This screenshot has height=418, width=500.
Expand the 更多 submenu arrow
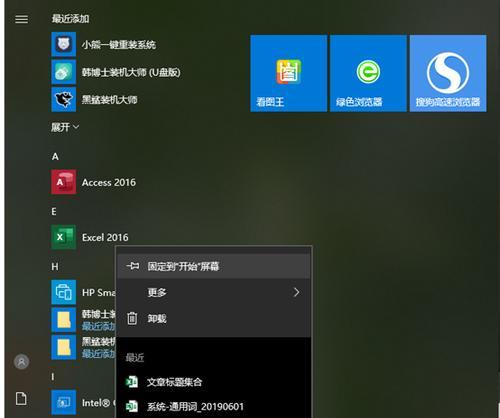tap(296, 292)
